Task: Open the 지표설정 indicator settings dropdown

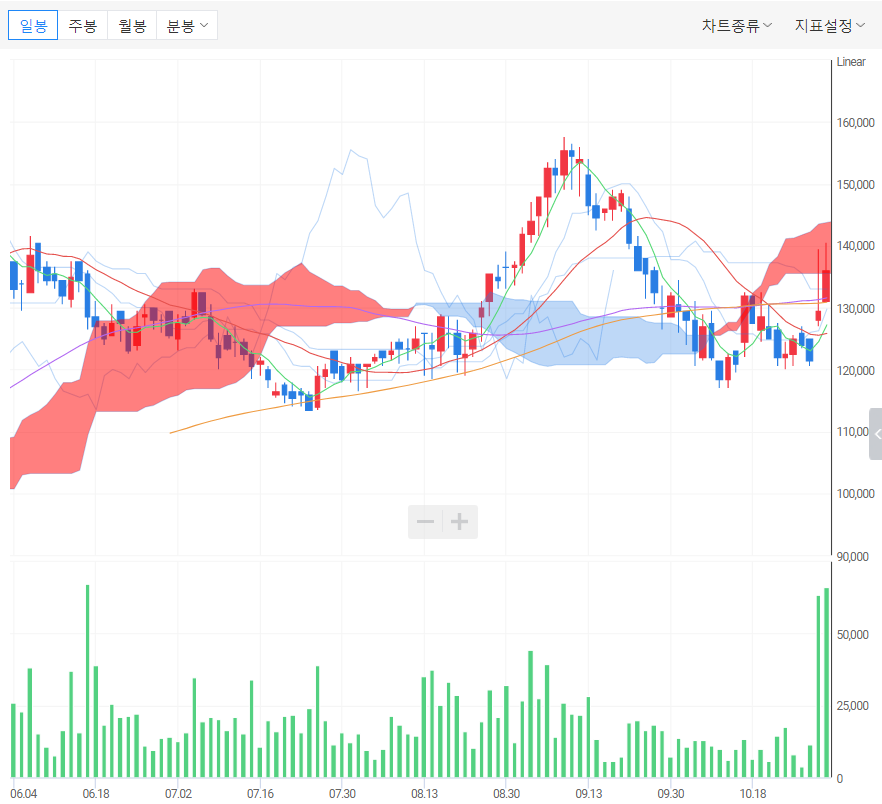Action: click(x=829, y=25)
